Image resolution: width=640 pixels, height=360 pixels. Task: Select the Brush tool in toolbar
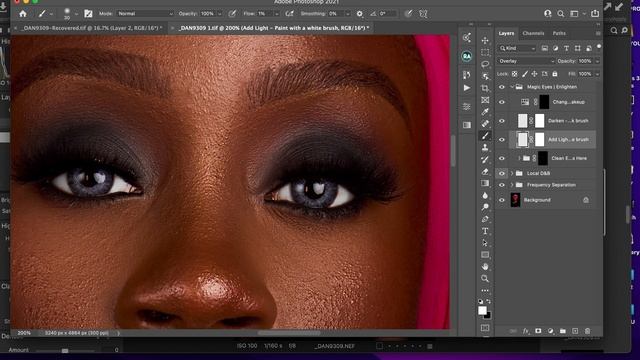click(x=485, y=136)
